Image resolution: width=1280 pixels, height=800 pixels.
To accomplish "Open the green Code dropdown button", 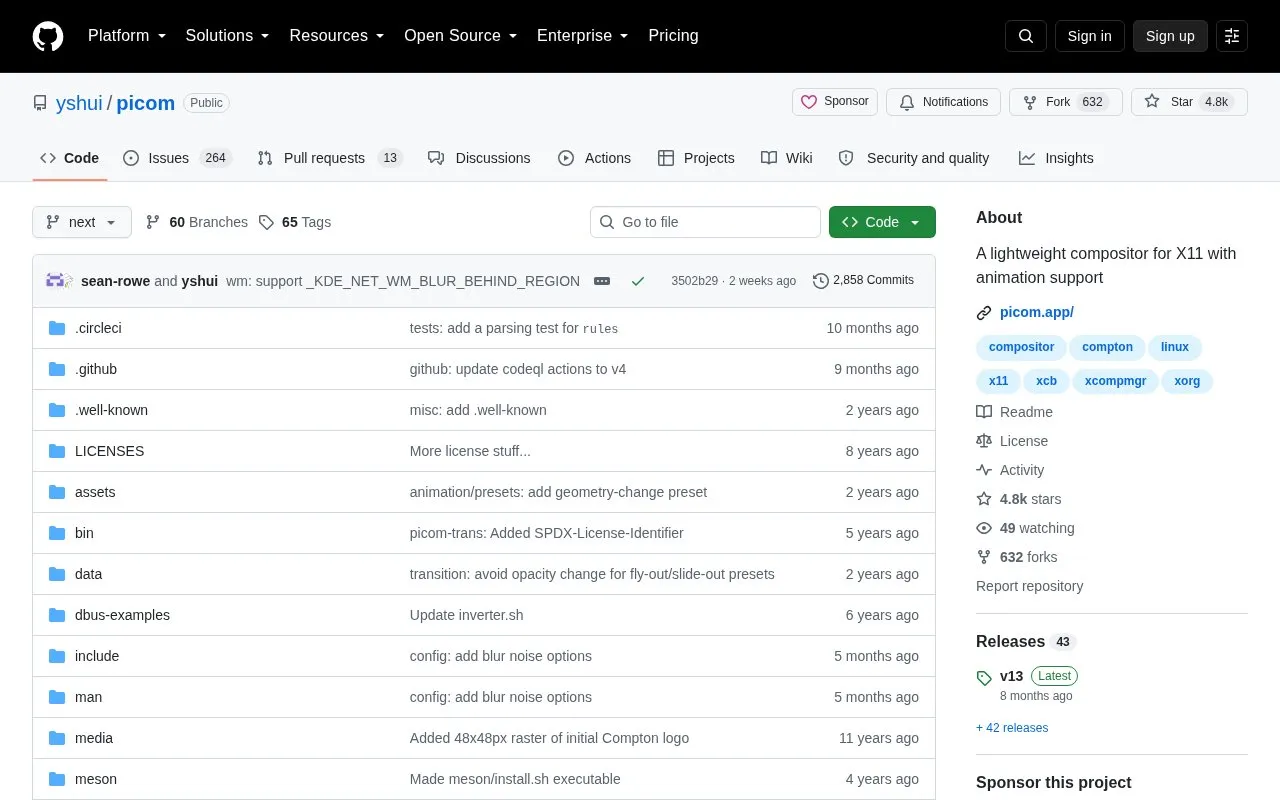I will pos(882,222).
